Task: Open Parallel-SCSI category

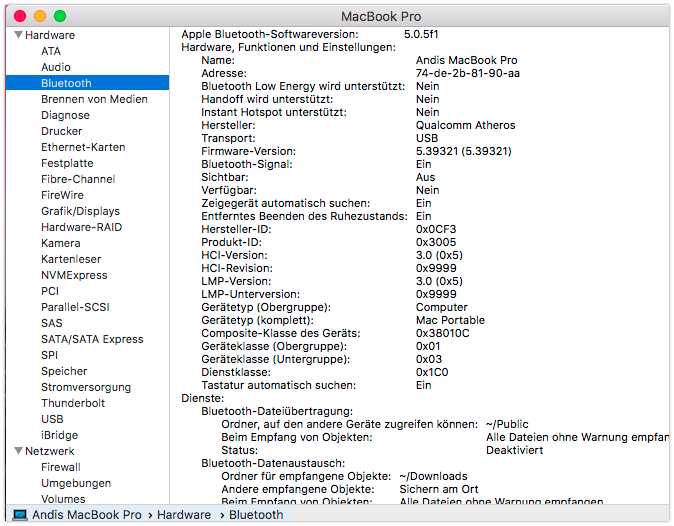Action: click(x=75, y=307)
